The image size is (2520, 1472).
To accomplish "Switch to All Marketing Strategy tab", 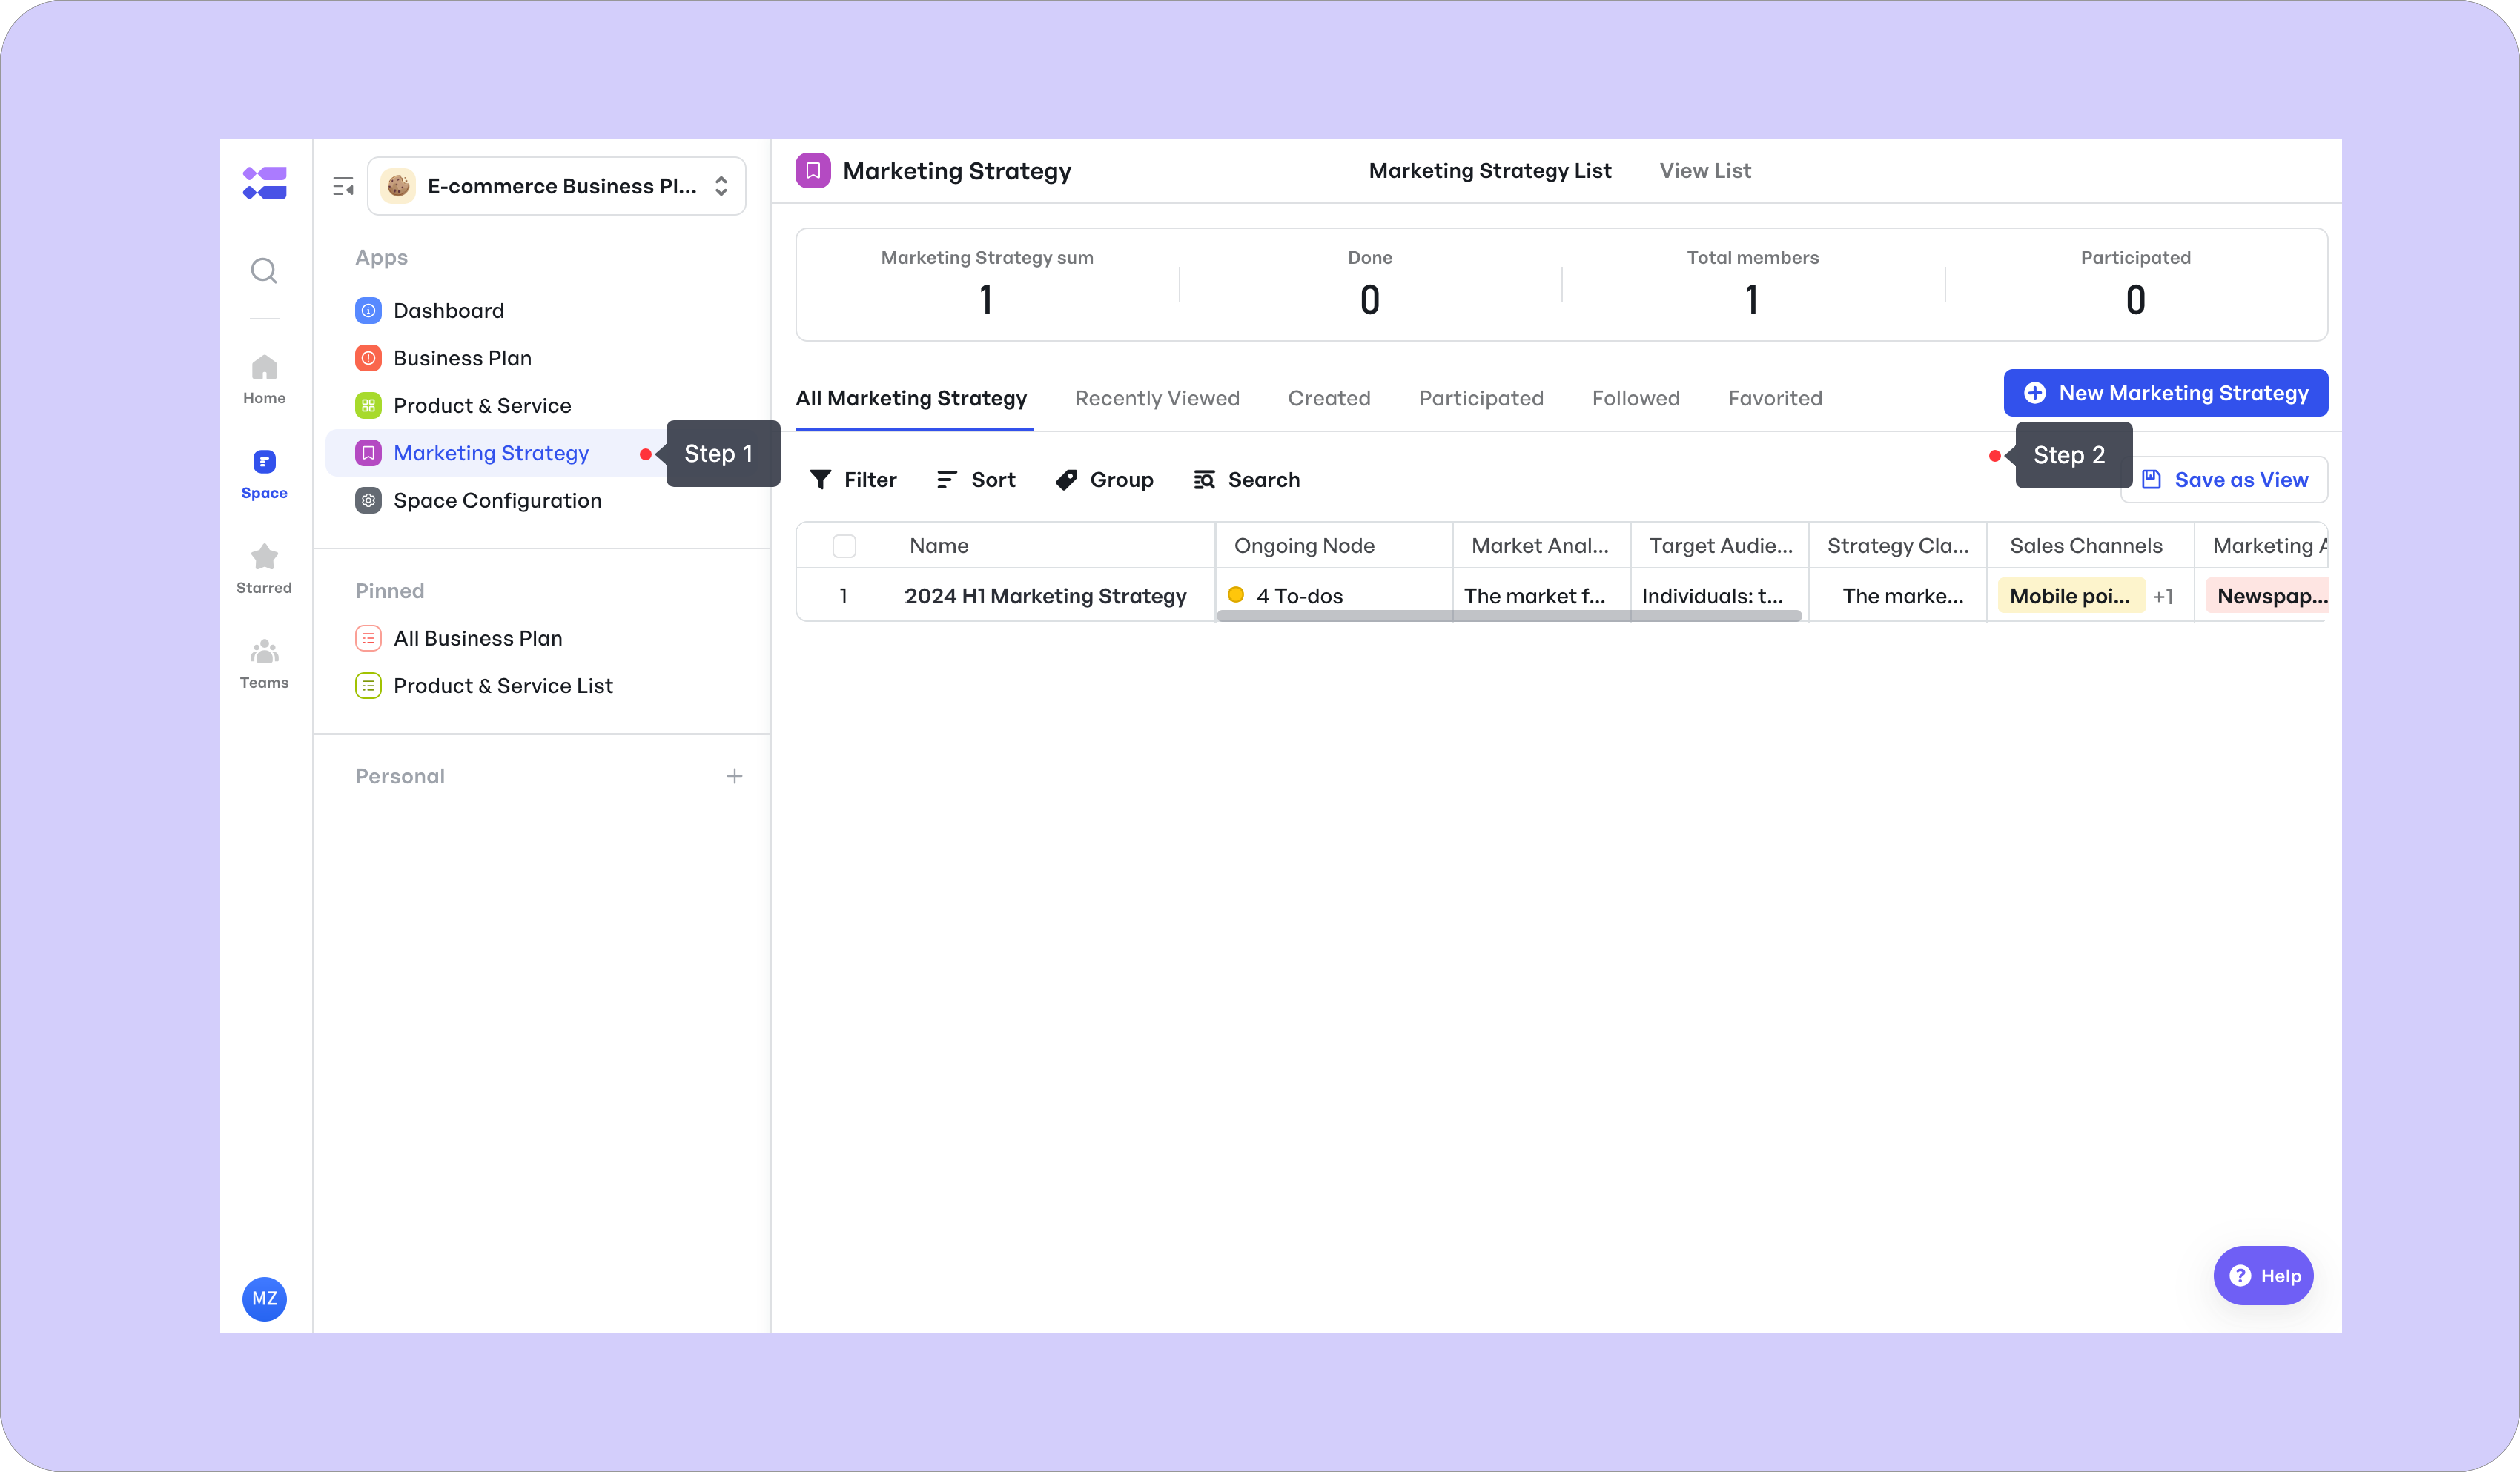I will click(911, 398).
